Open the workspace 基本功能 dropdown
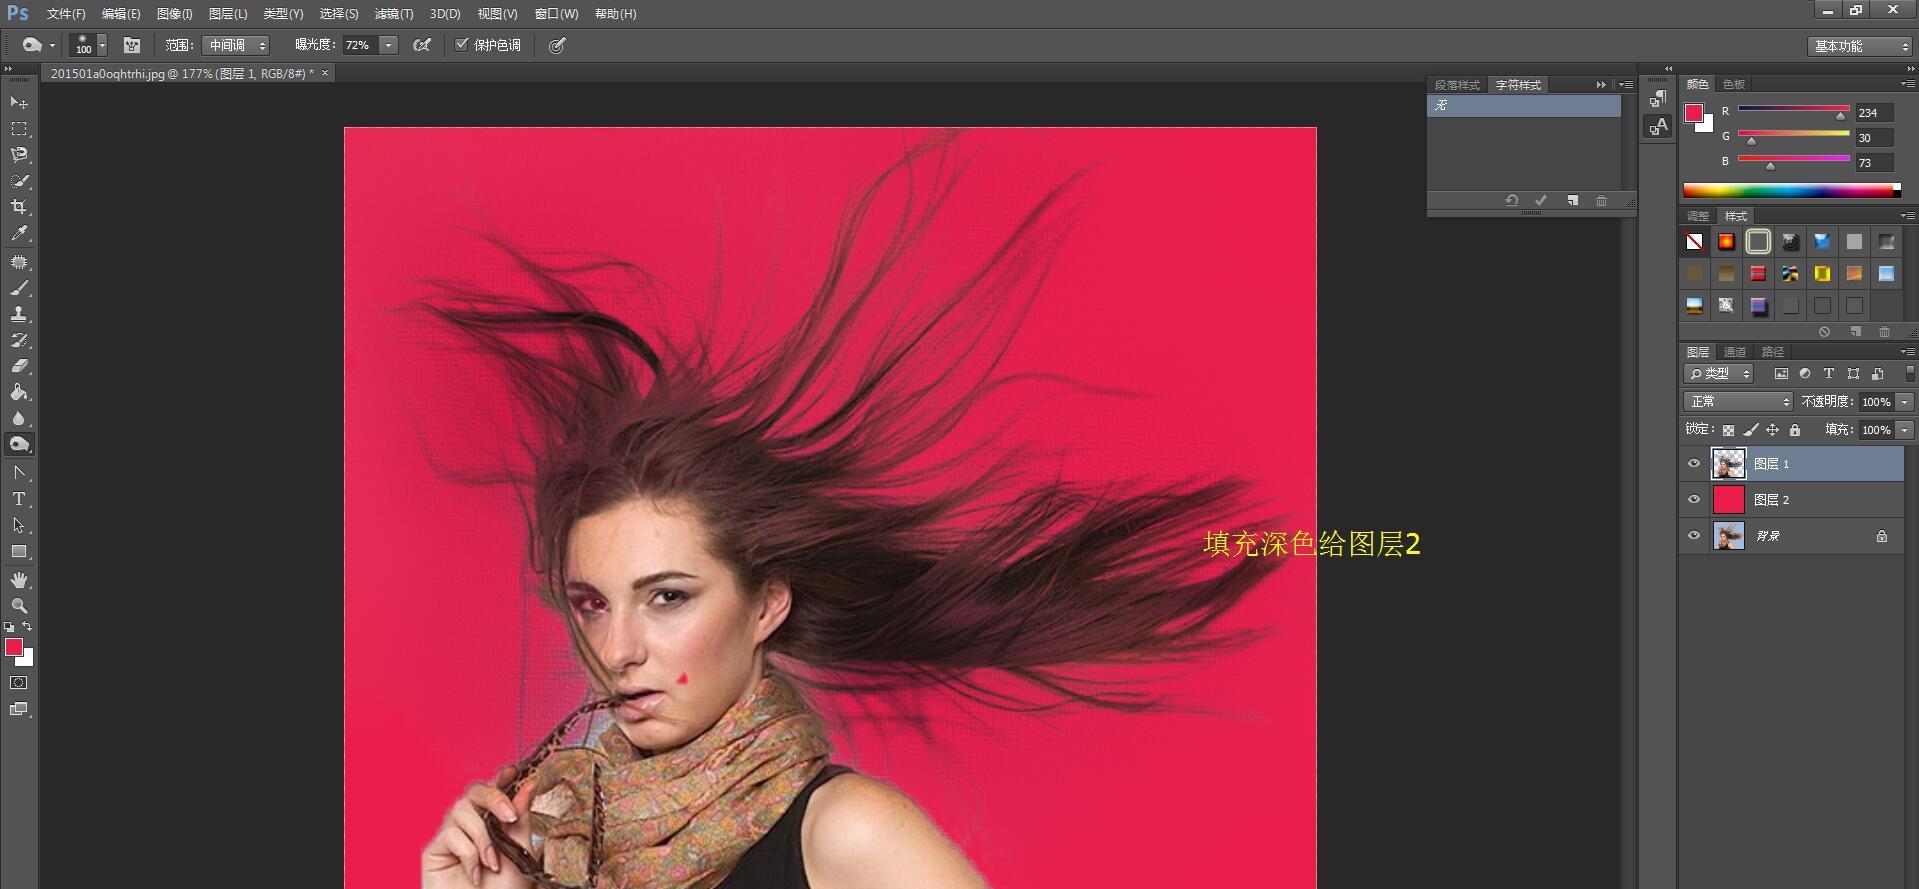Screen dimensions: 1919x889 click(x=1860, y=46)
